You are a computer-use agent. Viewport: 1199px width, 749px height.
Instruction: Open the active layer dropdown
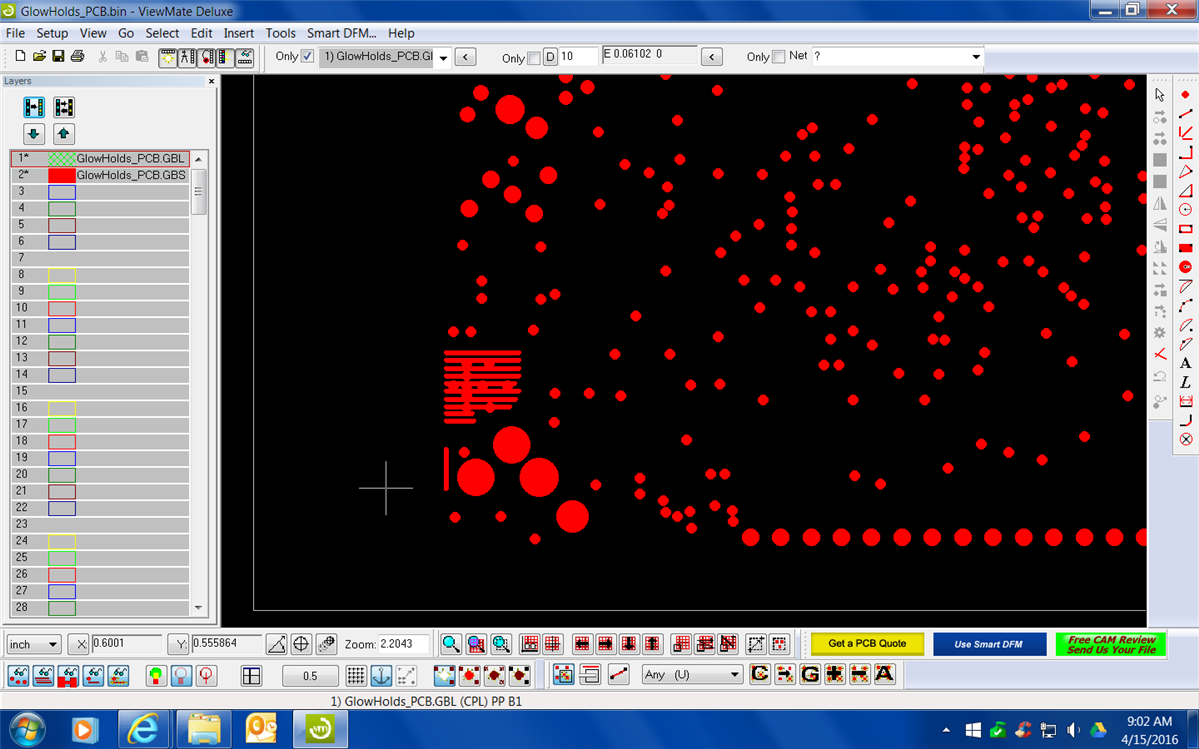pyautogui.click(x=443, y=57)
